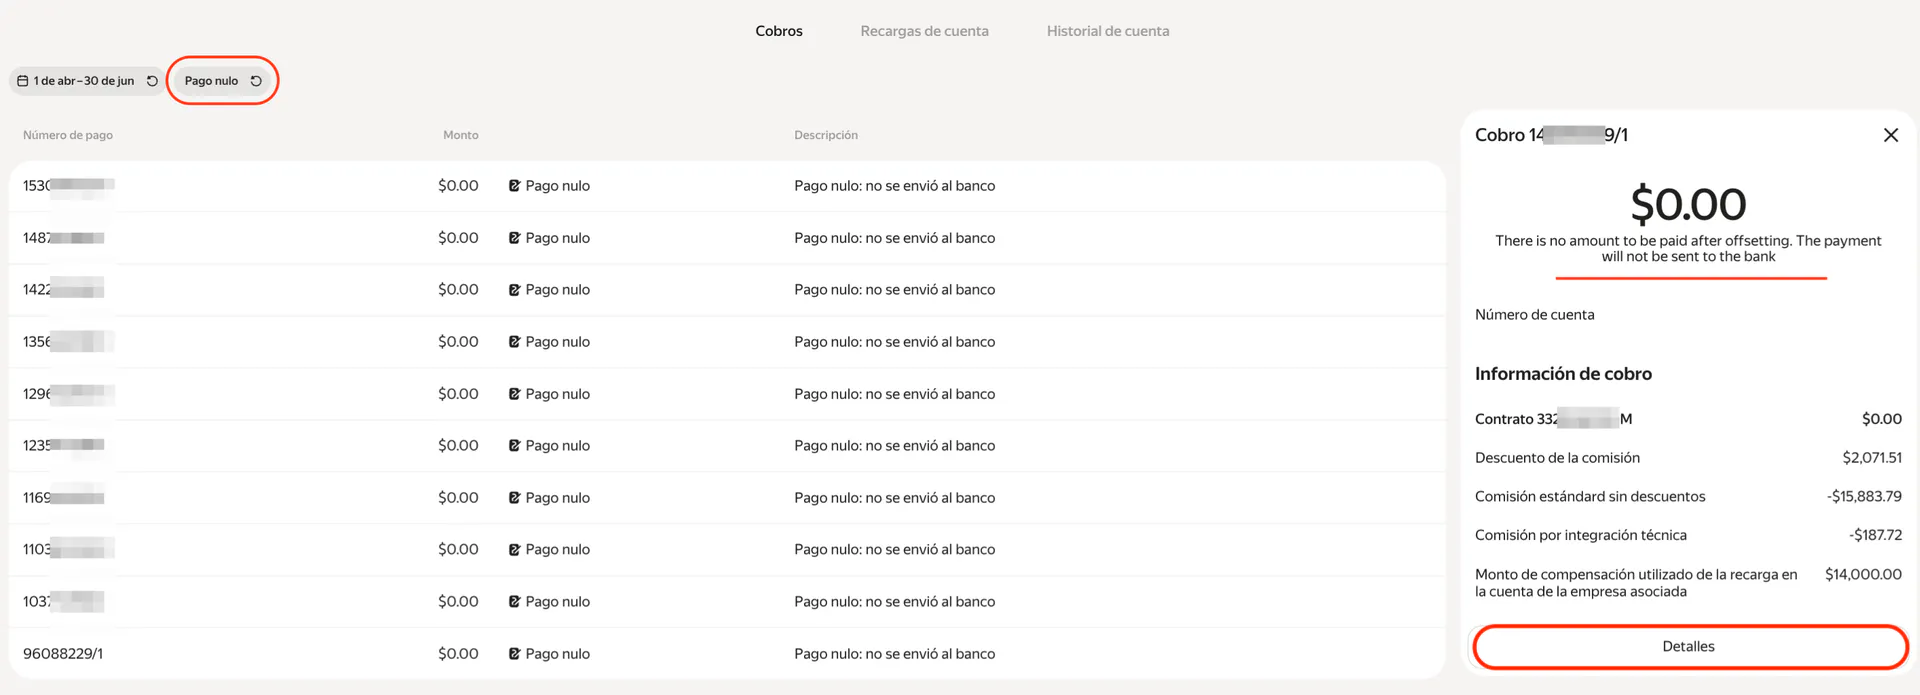
Task: Click the large $0.00 total in the panel
Action: (1688, 205)
